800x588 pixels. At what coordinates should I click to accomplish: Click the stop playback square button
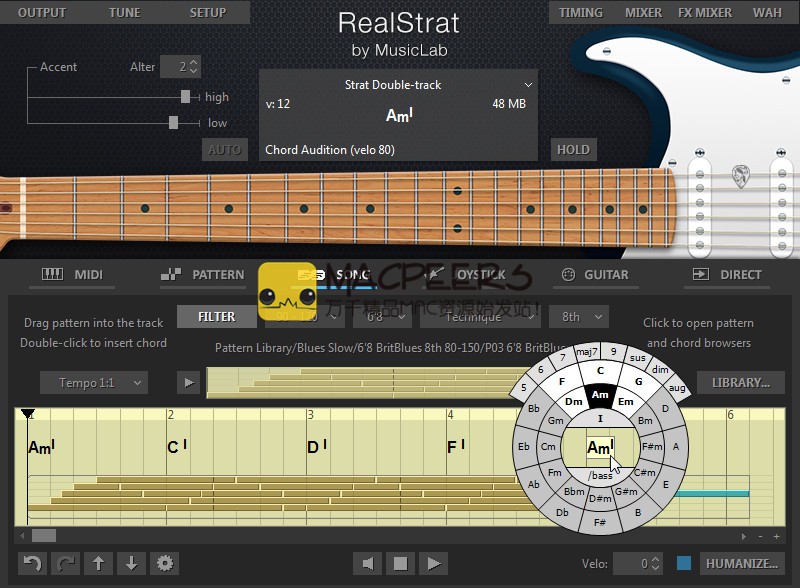point(400,563)
